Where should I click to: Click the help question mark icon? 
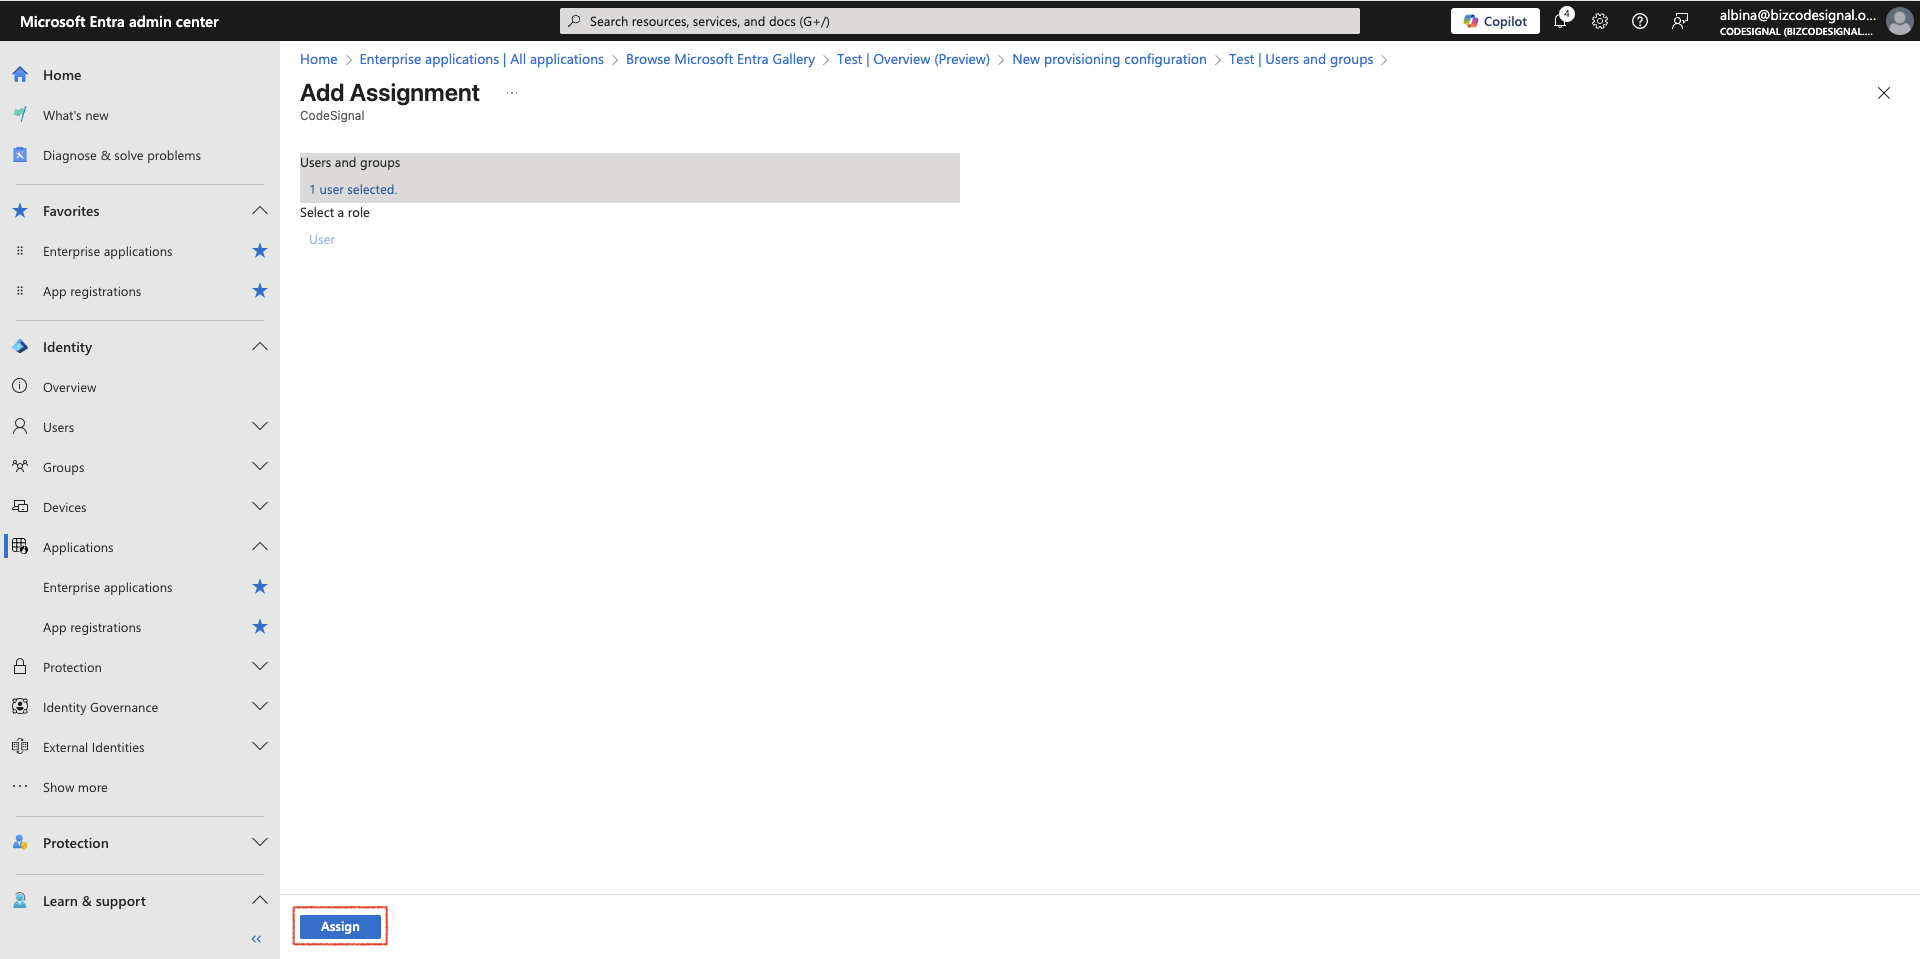coord(1640,21)
